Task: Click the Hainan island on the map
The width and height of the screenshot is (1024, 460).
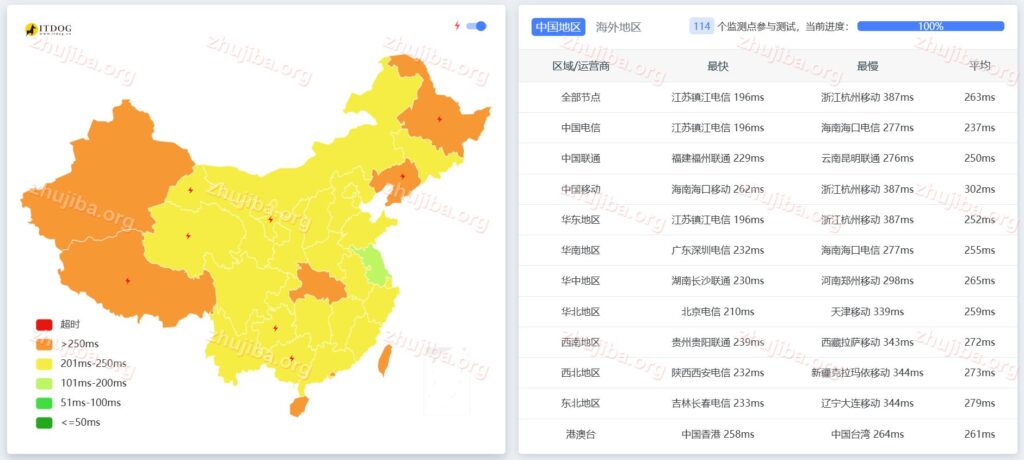Action: click(x=298, y=406)
